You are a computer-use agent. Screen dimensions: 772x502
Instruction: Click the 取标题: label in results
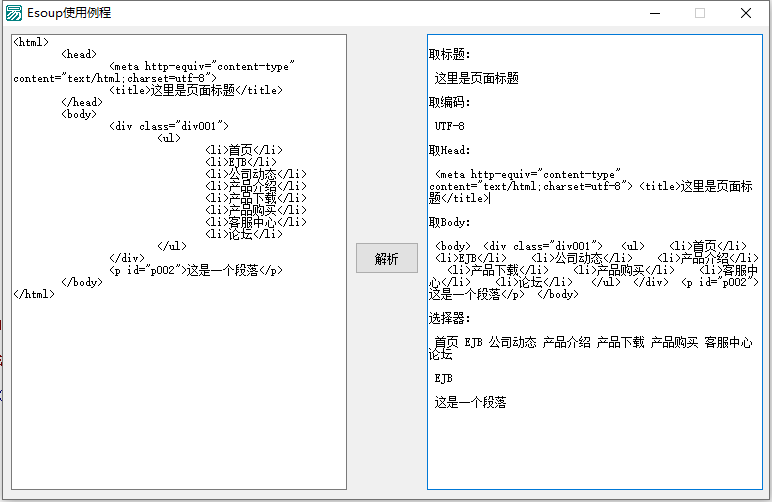click(450, 55)
